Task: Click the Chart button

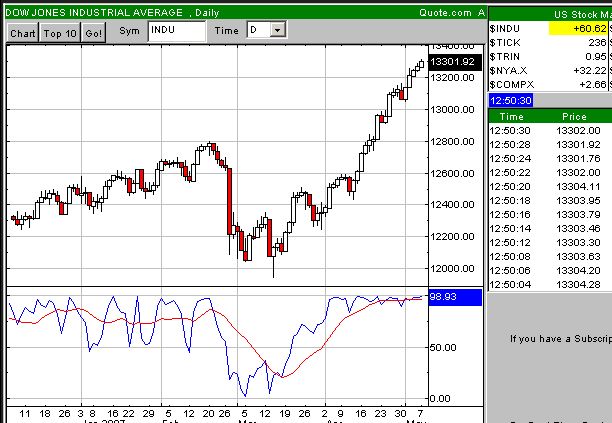Action: pyautogui.click(x=23, y=34)
